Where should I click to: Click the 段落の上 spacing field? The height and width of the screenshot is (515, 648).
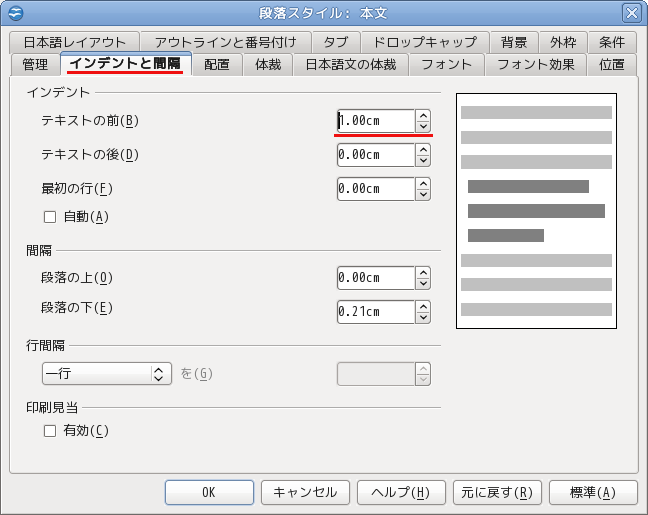[376, 278]
